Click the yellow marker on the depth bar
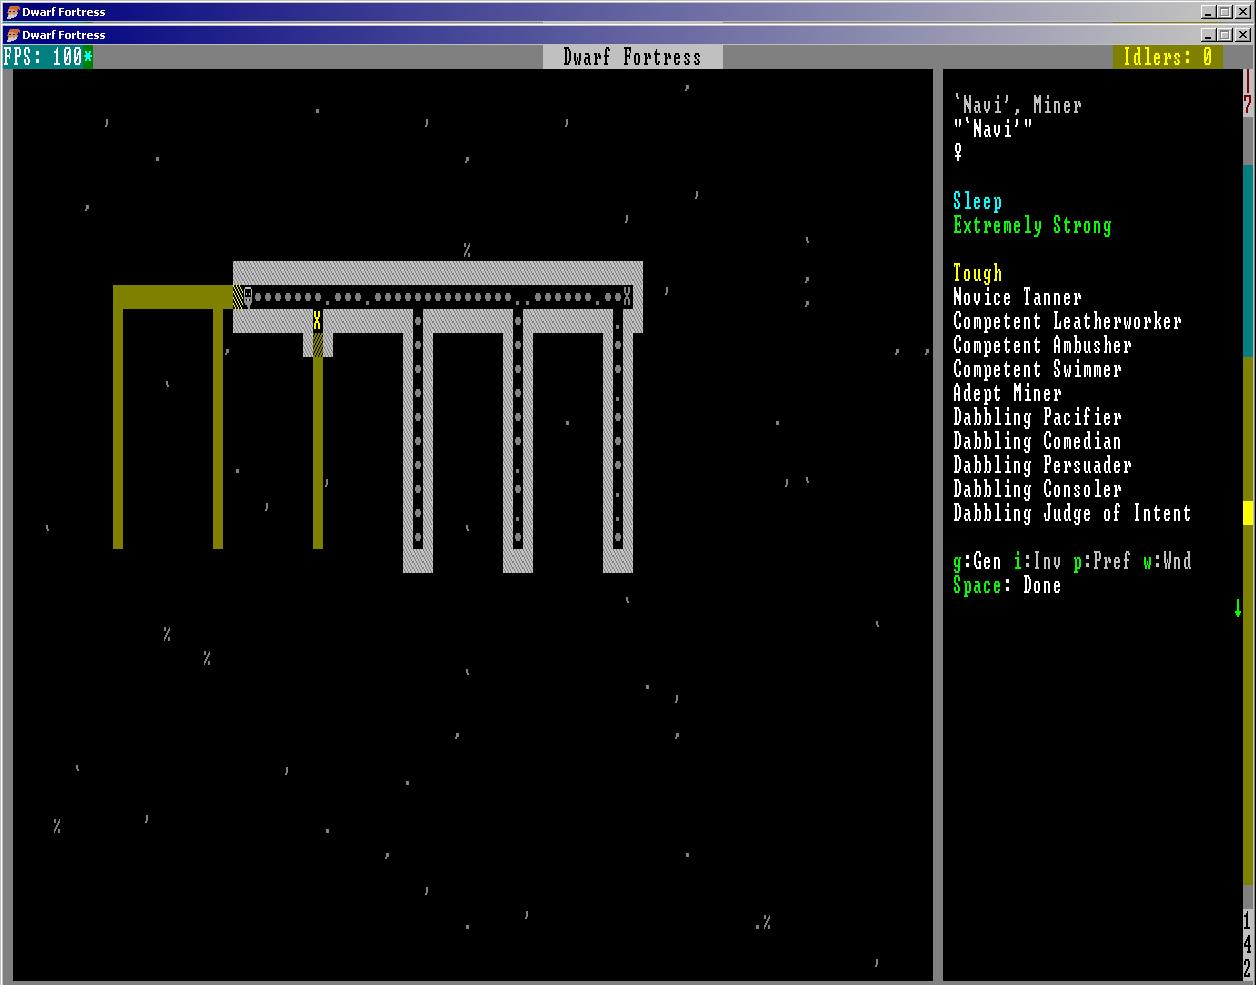Image resolution: width=1256 pixels, height=985 pixels. (1247, 513)
